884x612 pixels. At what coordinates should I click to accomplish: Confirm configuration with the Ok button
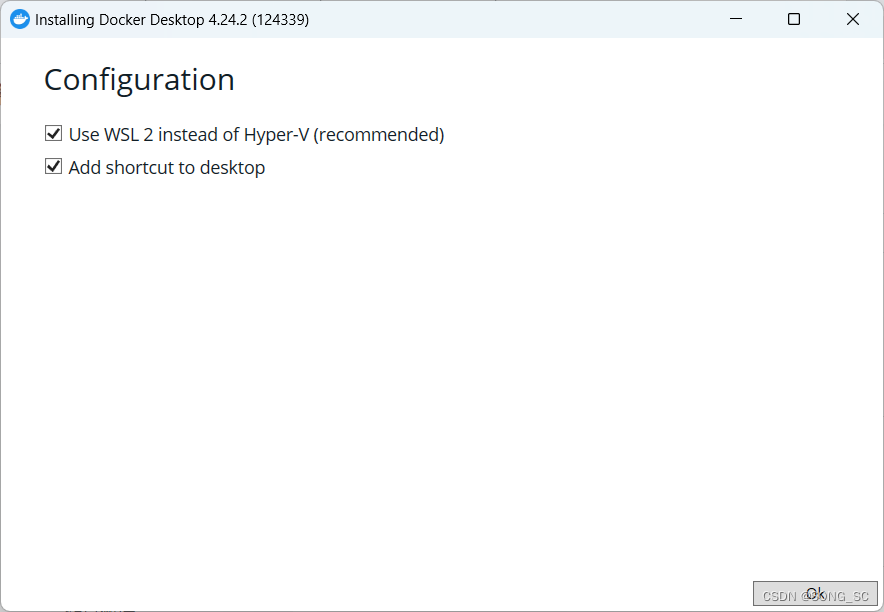815,593
